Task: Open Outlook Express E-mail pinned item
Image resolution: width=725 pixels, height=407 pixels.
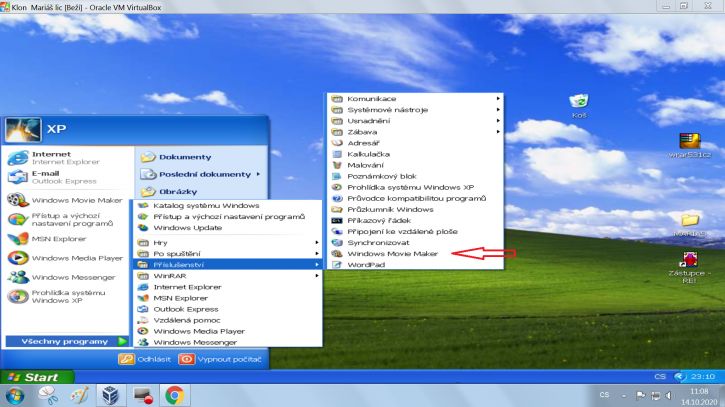Action: point(66,177)
